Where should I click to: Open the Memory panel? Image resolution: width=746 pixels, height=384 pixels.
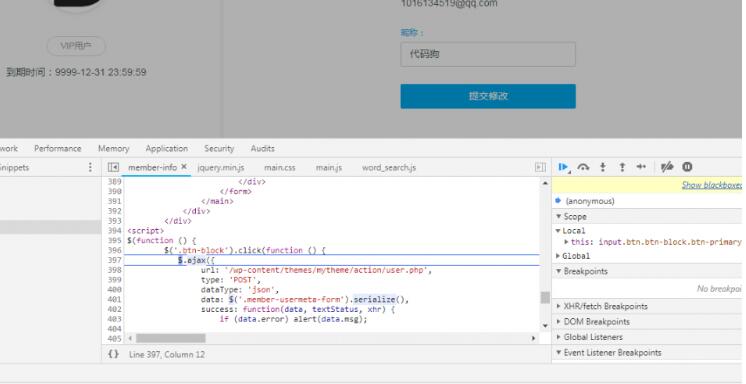pos(113,148)
